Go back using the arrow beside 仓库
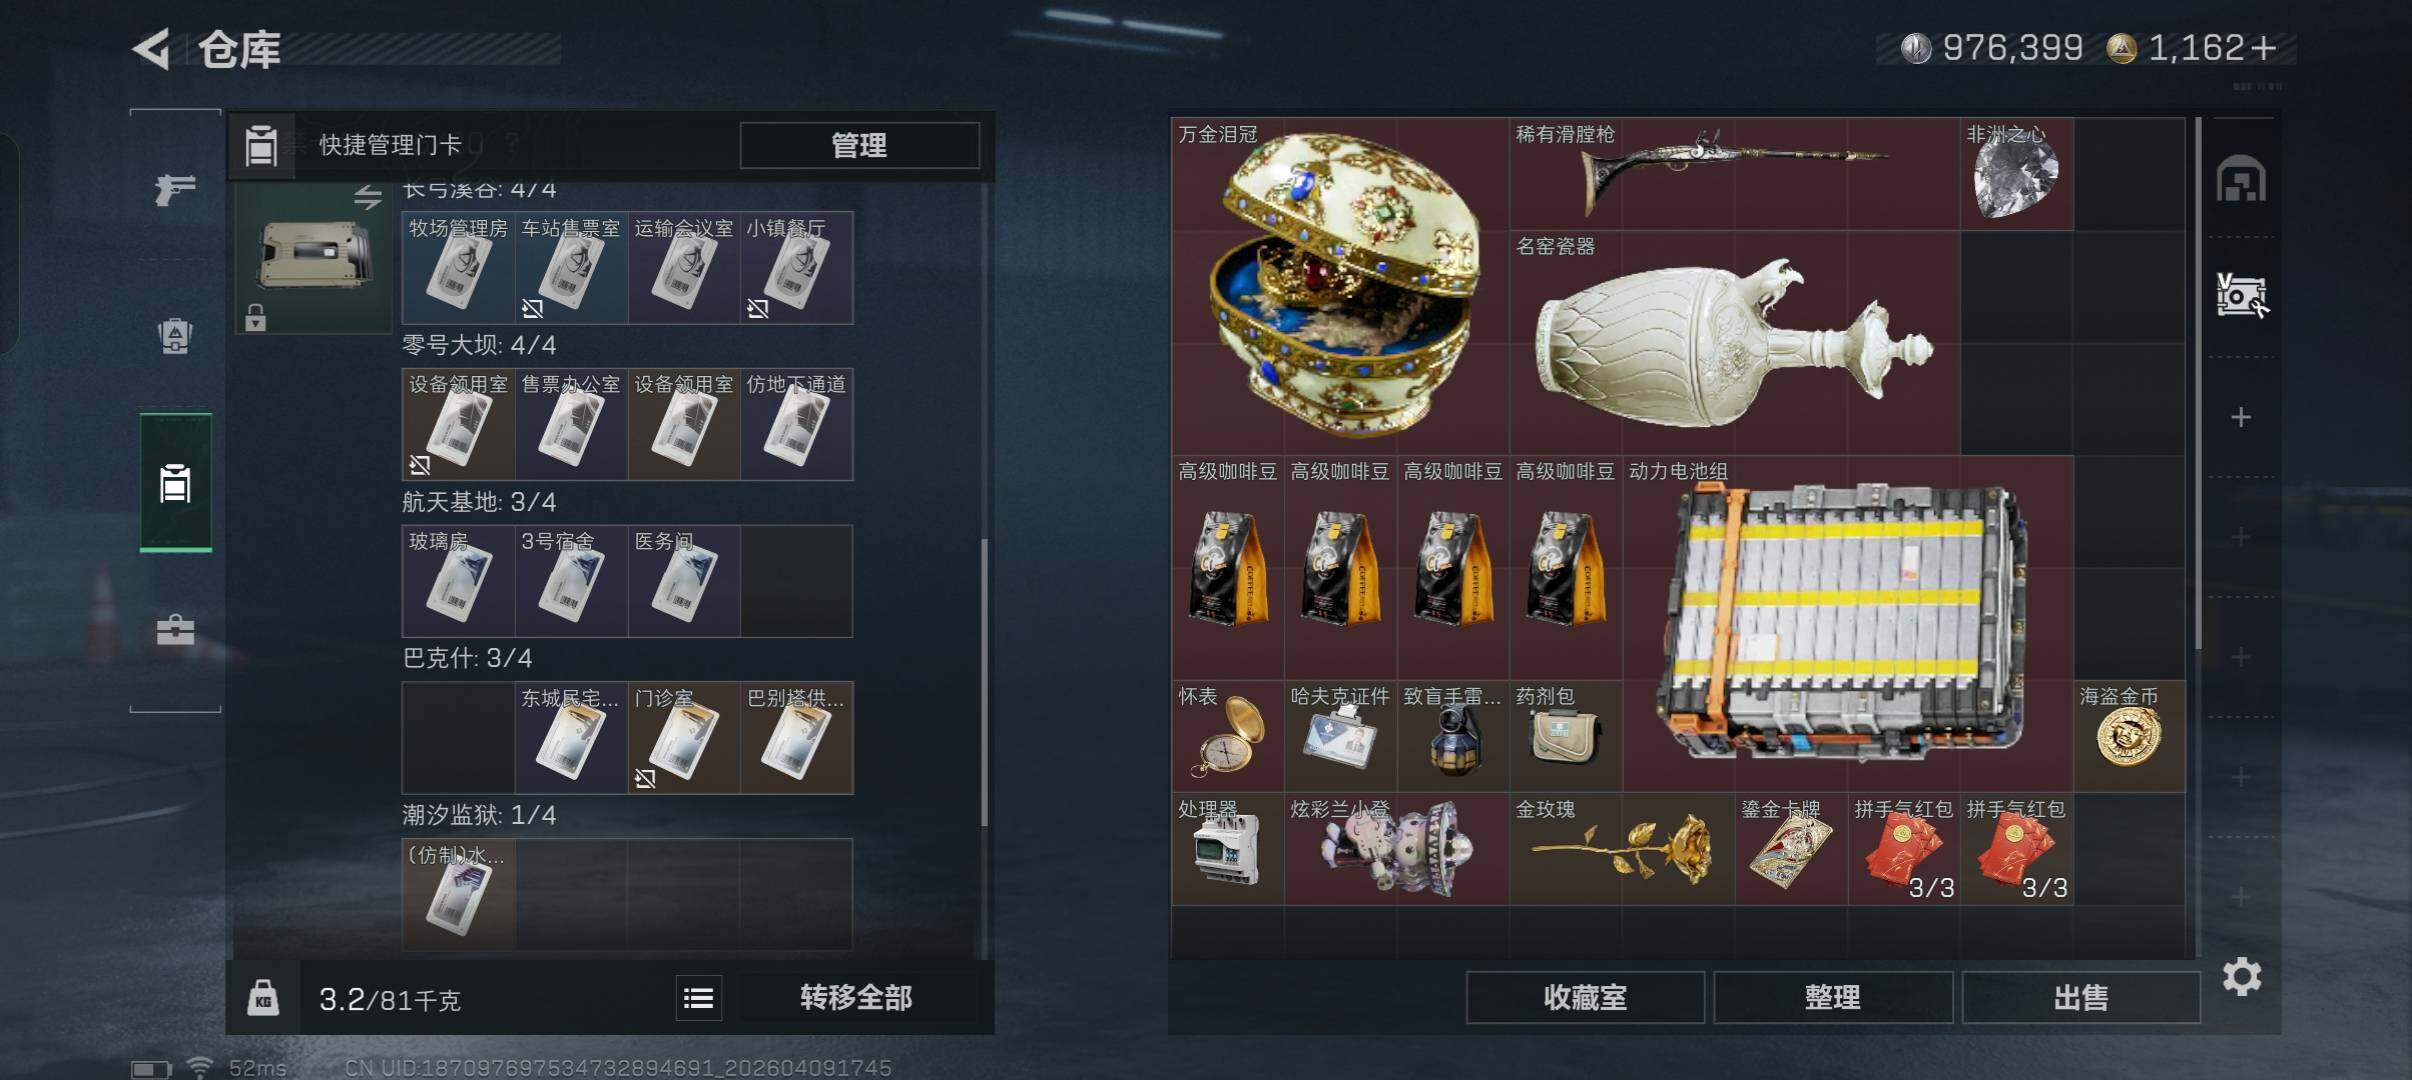The image size is (2412, 1080). 153,49
